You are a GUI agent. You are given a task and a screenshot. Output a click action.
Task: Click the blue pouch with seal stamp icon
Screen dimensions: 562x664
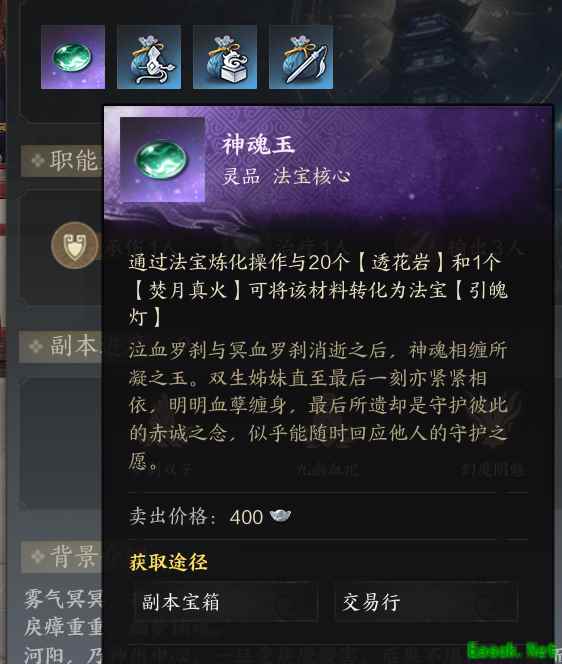pos(225,57)
